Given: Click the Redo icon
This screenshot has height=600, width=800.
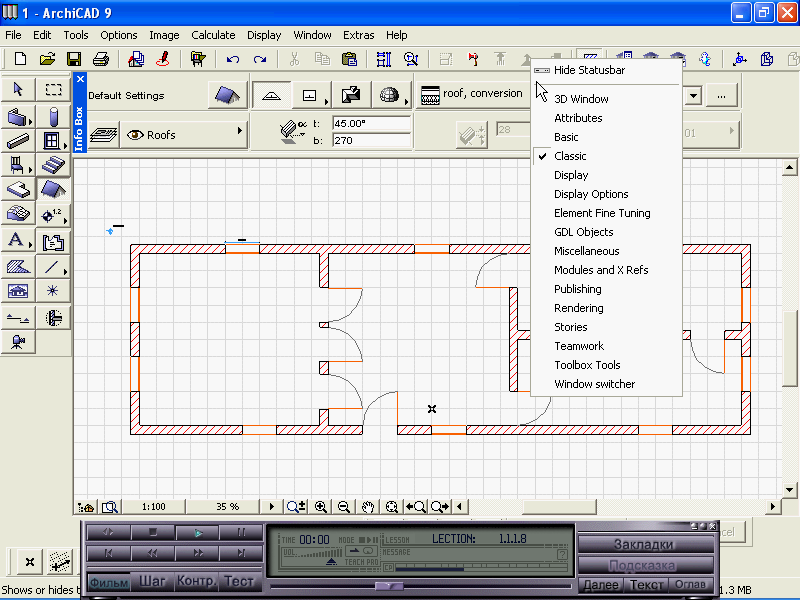Looking at the screenshot, I should click(260, 59).
